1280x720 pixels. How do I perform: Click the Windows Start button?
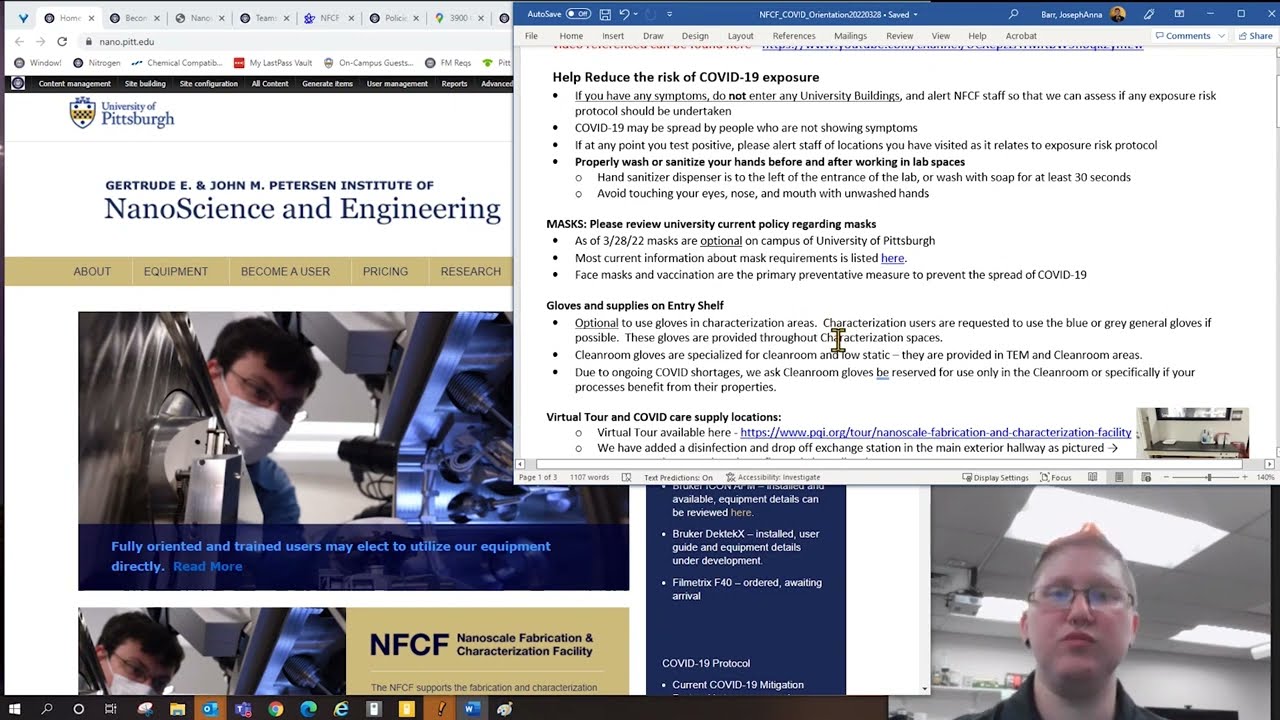pos(15,709)
